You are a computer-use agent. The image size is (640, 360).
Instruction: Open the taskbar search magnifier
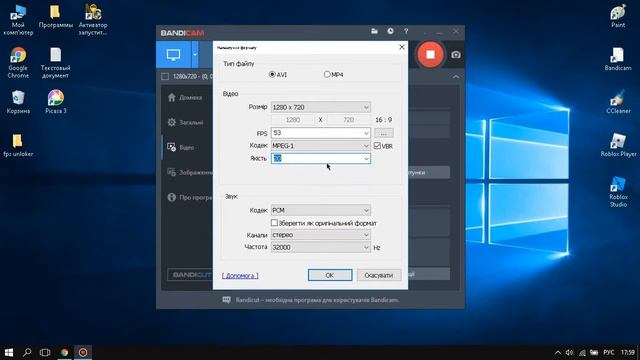(27, 352)
